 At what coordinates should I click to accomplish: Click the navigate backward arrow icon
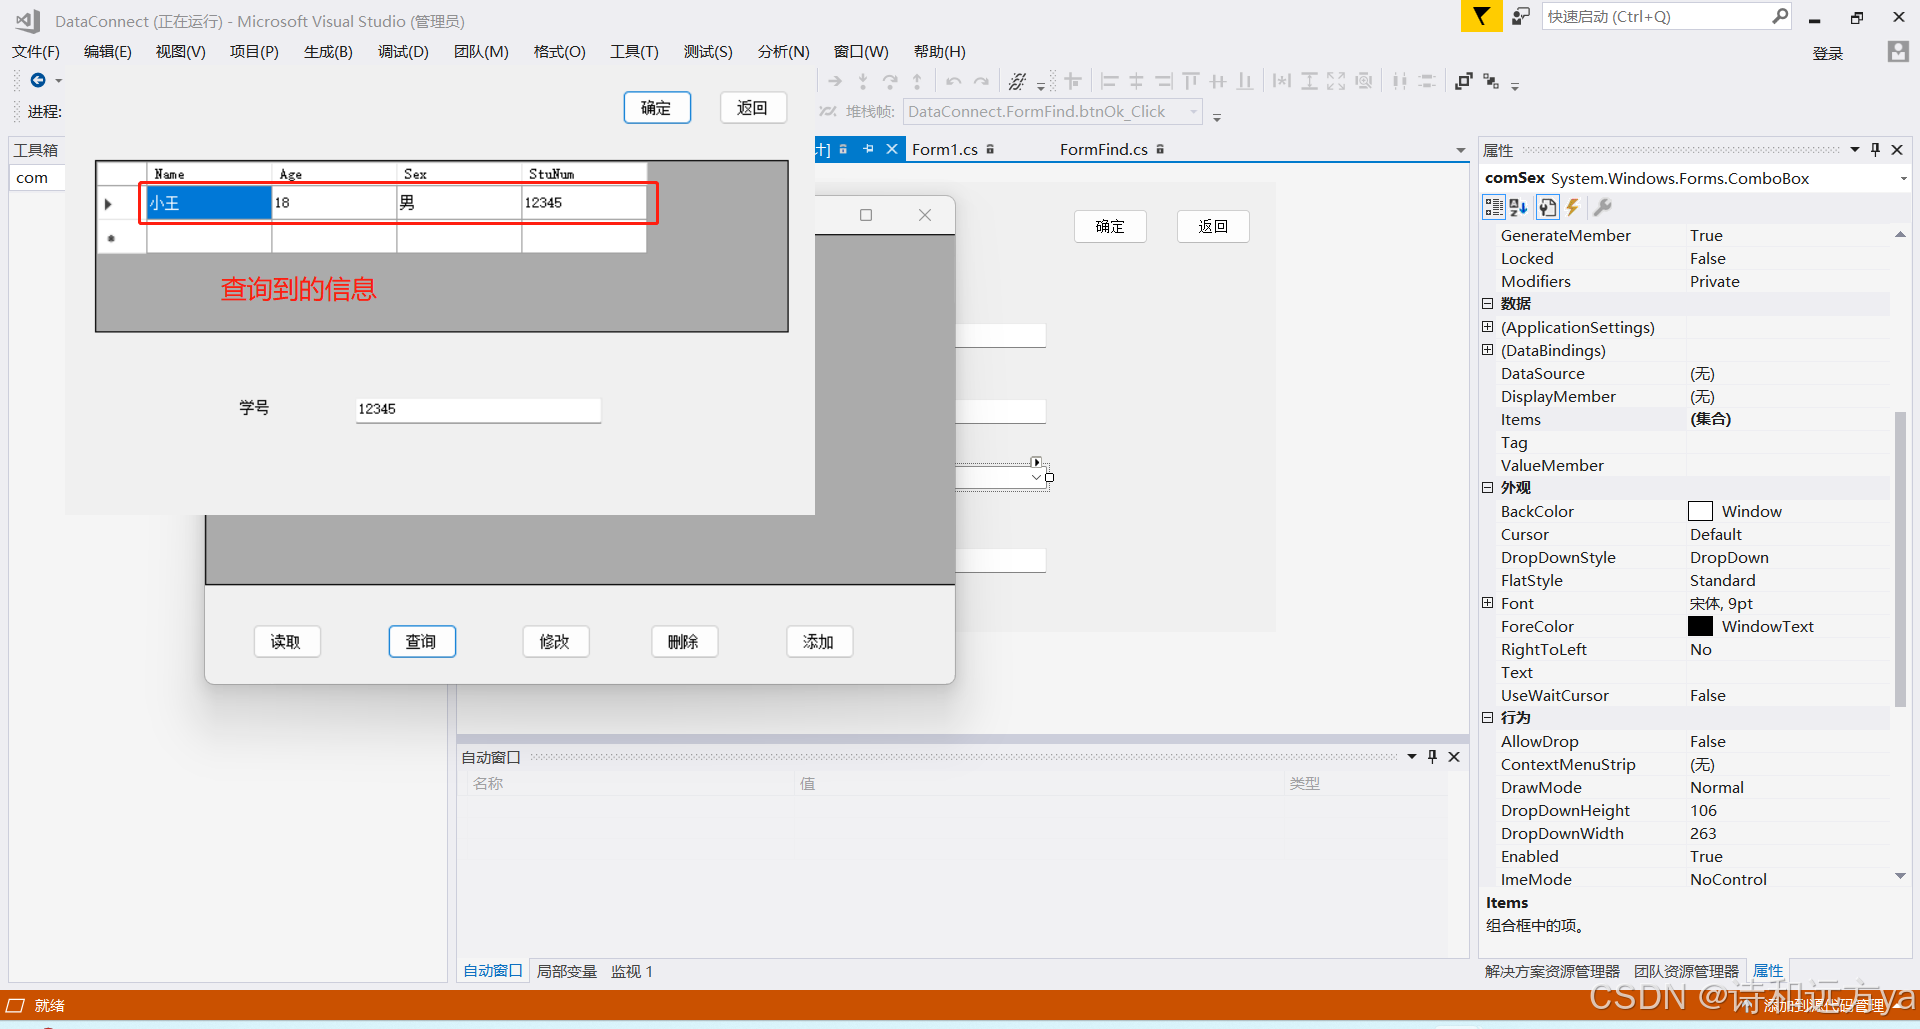tap(38, 80)
